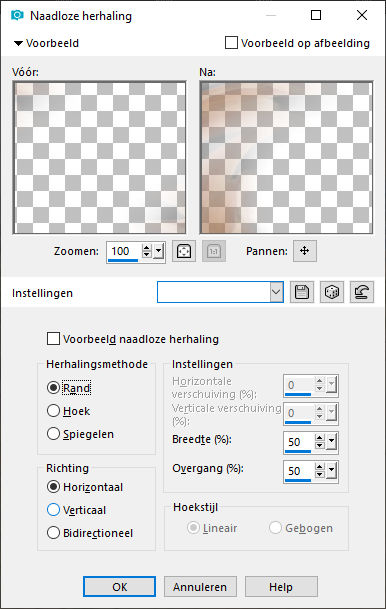Click the save preset floppy disk icon
The image size is (386, 609).
pyautogui.click(x=302, y=292)
